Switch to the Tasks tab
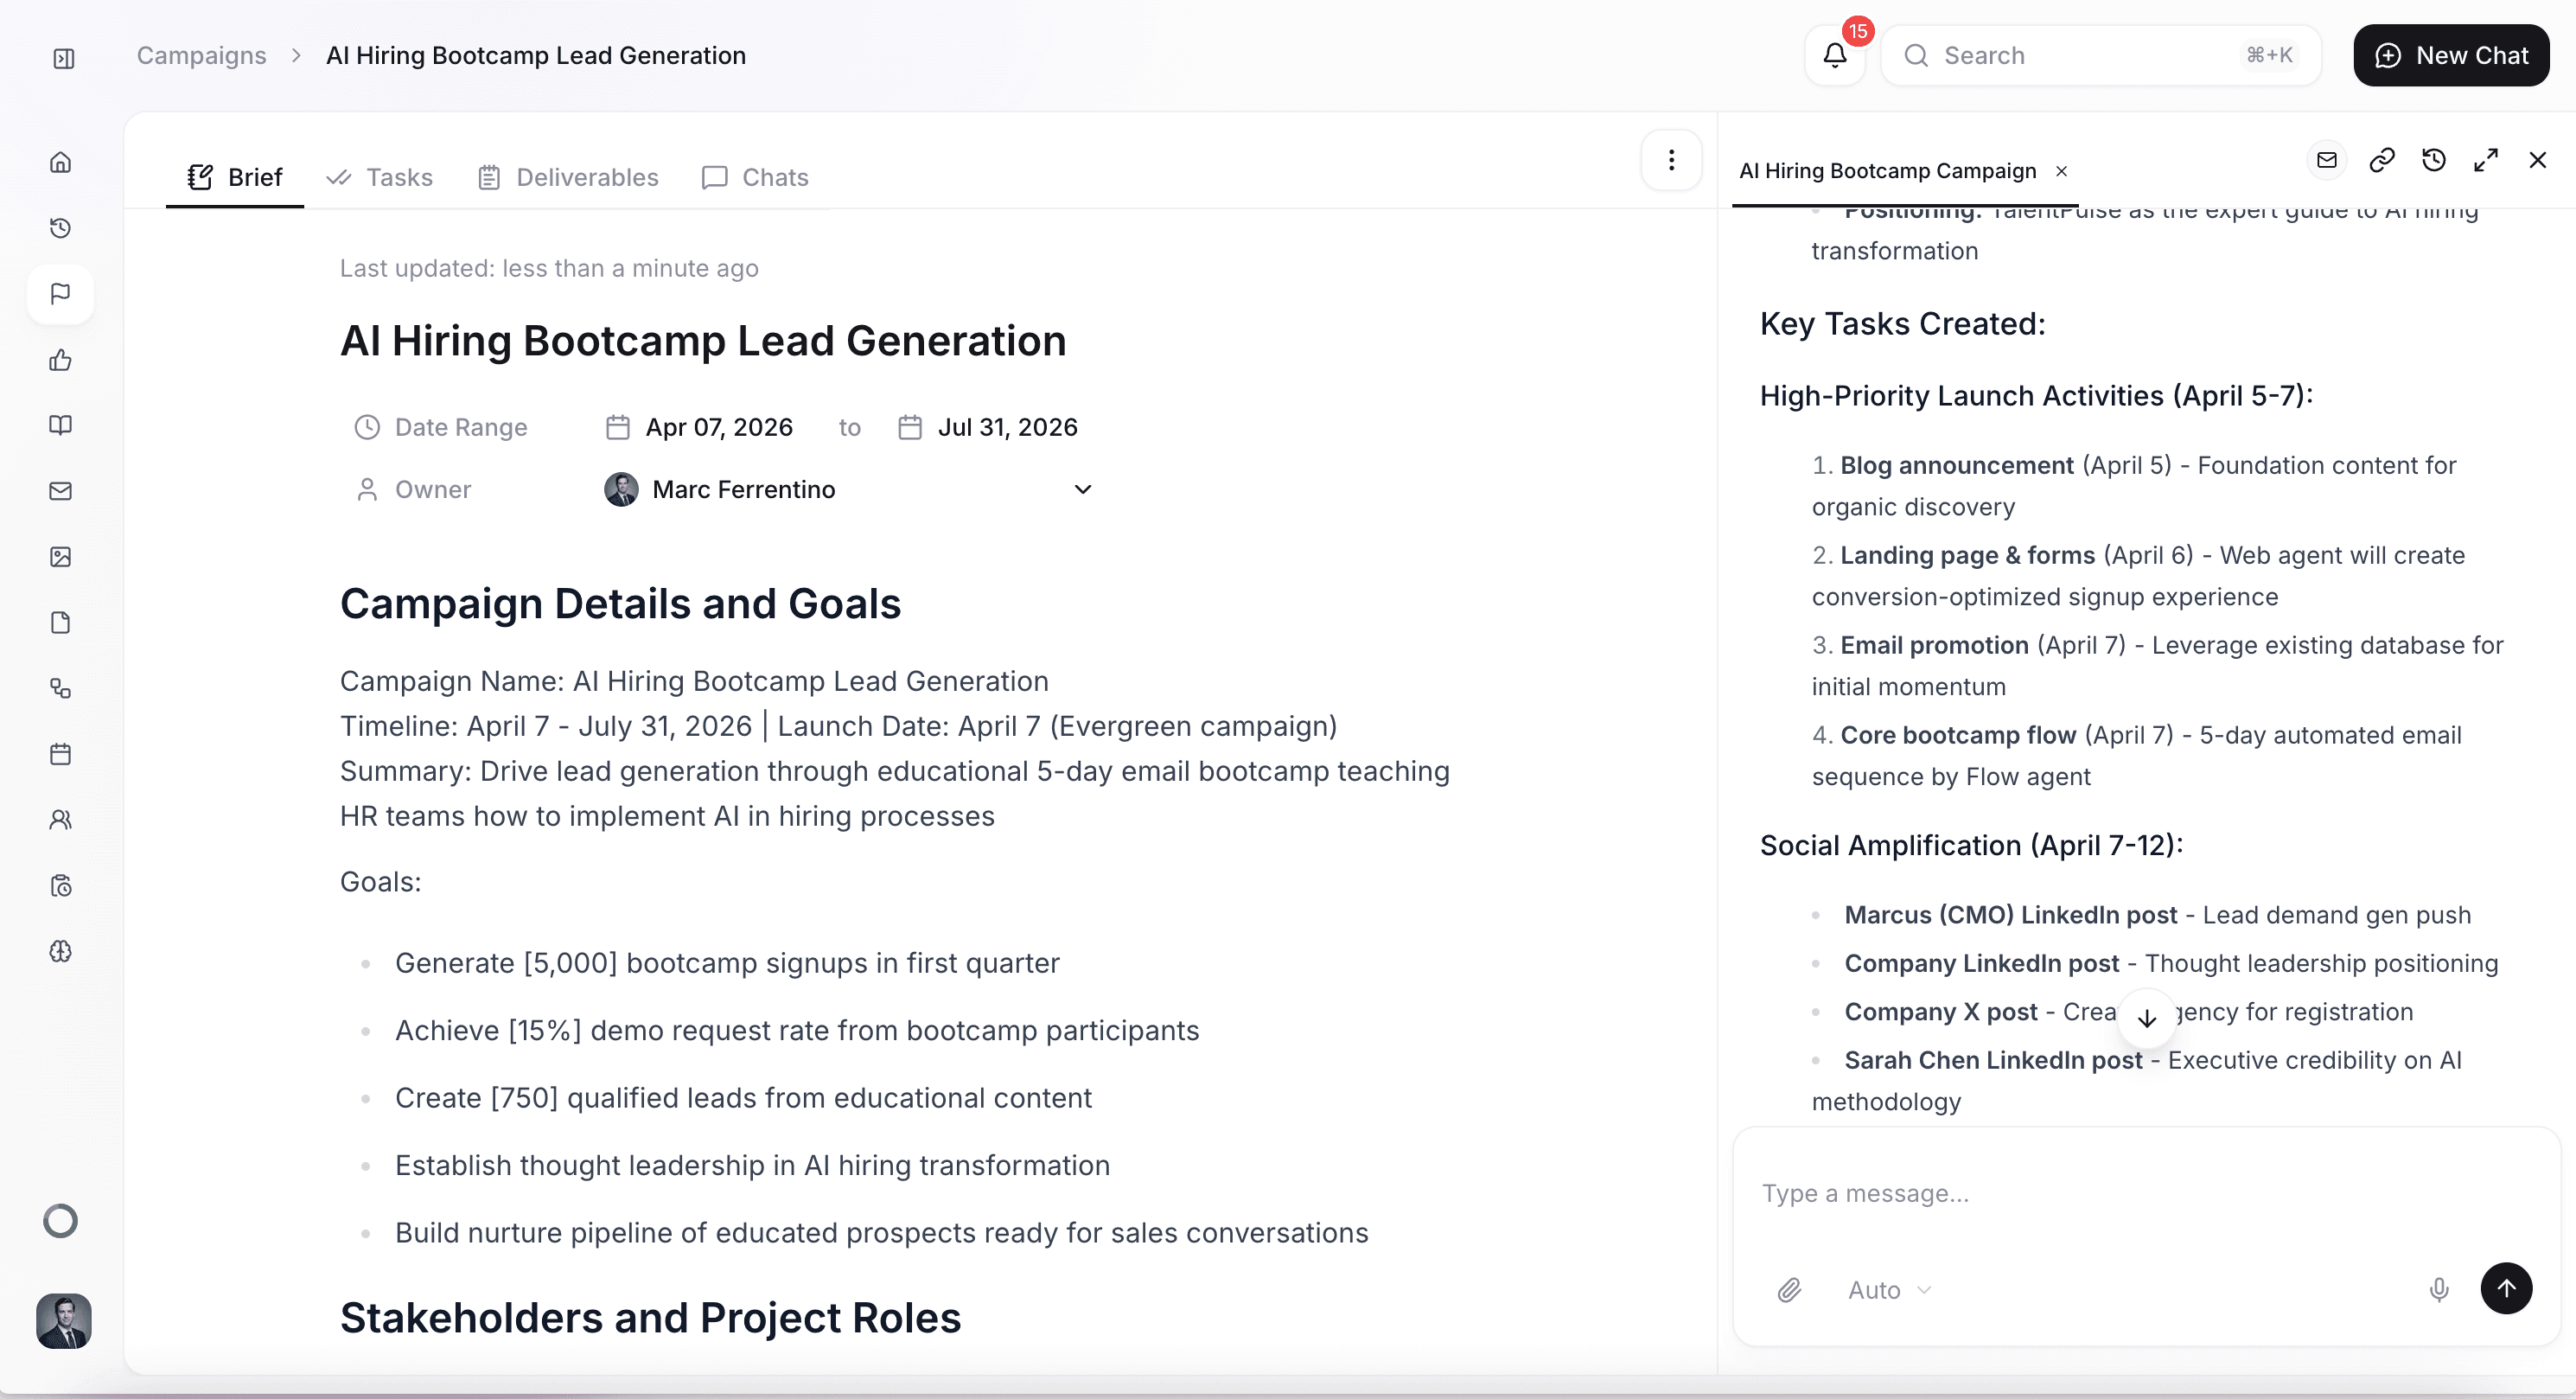The image size is (2576, 1399). (x=380, y=177)
